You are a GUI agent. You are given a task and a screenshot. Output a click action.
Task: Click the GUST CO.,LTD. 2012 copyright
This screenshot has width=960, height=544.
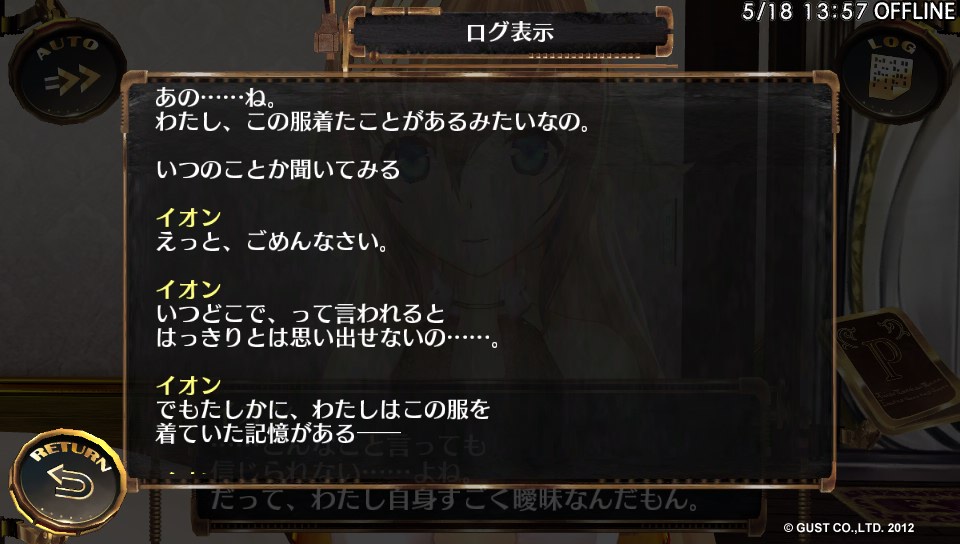pos(849,527)
